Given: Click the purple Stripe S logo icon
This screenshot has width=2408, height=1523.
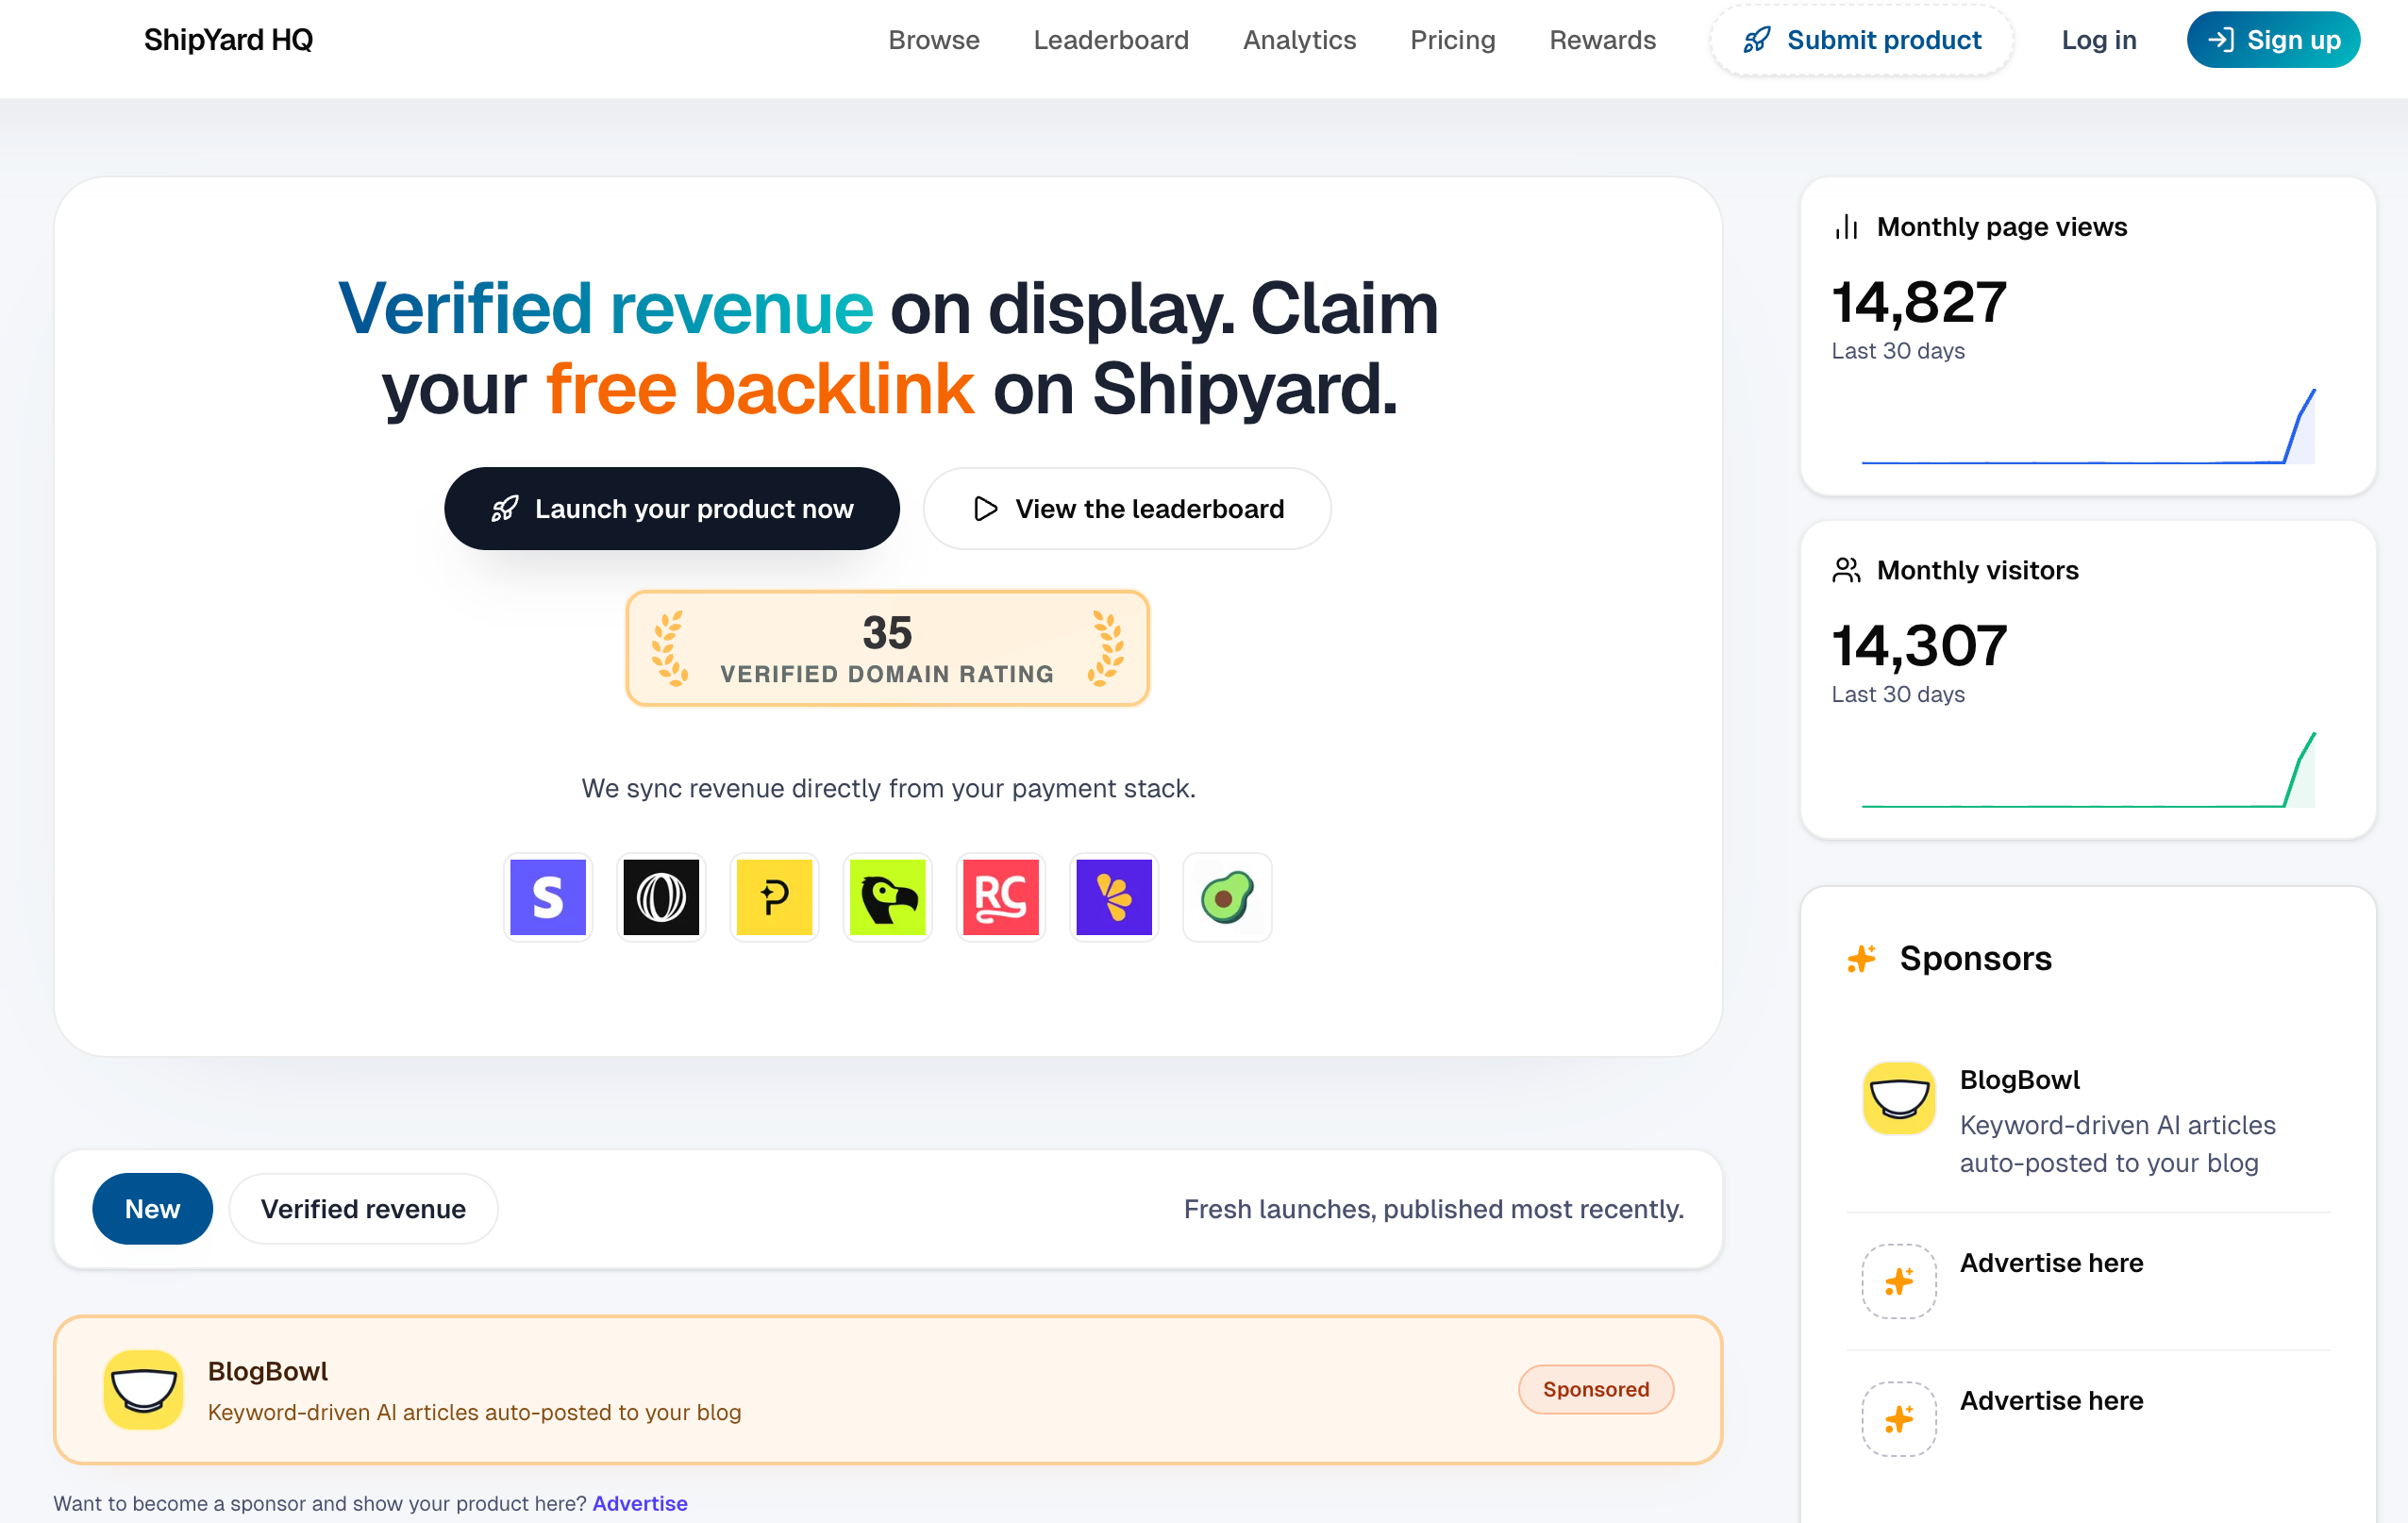Looking at the screenshot, I should click(x=547, y=897).
